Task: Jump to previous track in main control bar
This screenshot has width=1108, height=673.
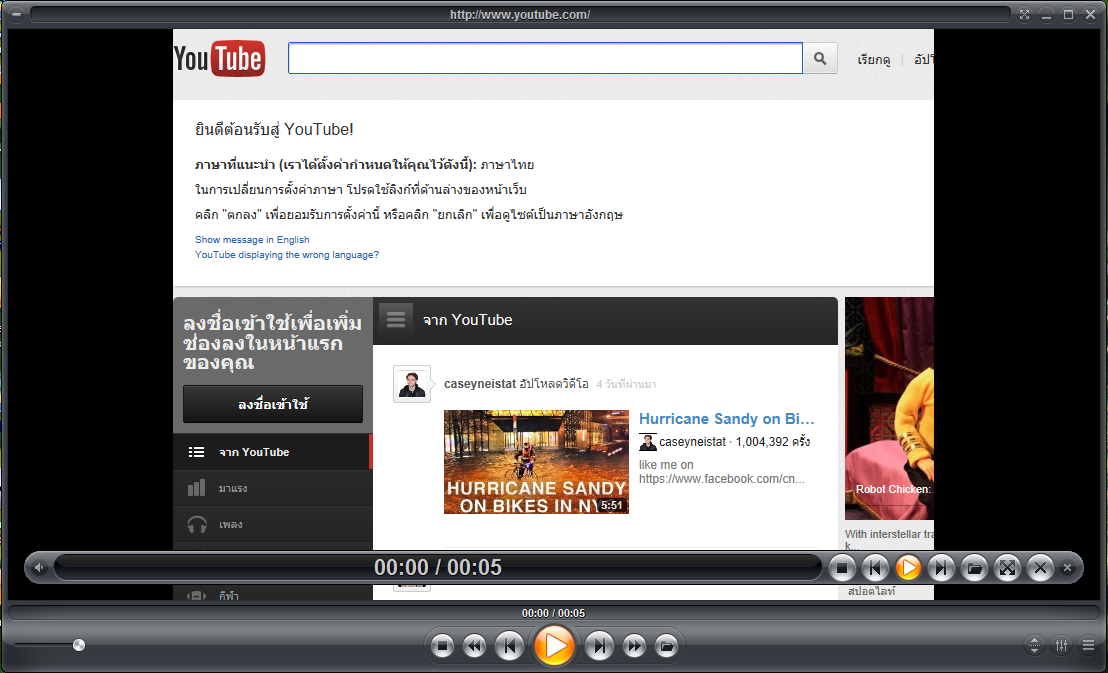Action: click(509, 645)
